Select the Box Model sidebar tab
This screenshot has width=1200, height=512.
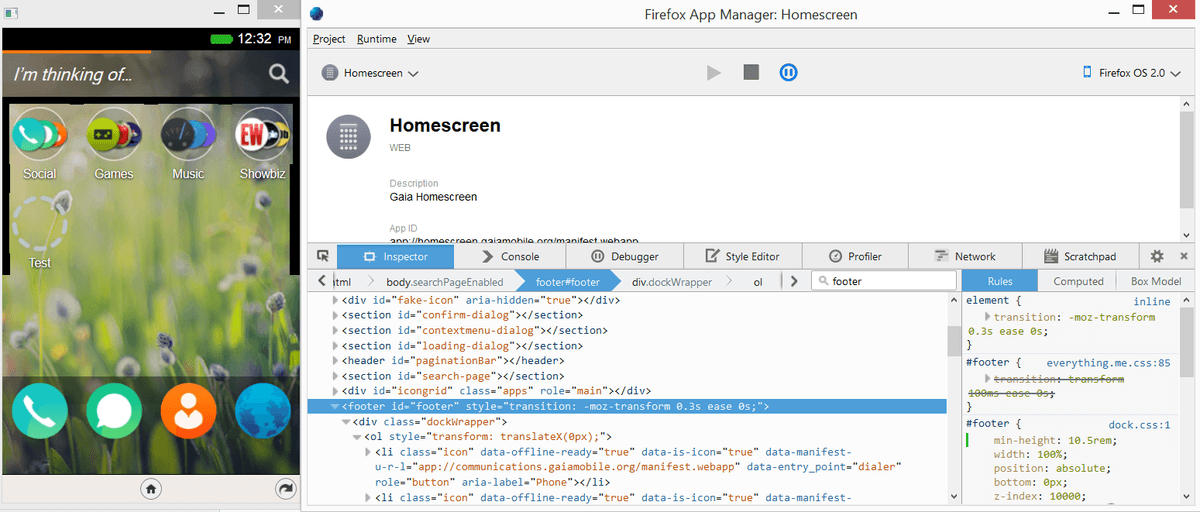coord(1156,282)
